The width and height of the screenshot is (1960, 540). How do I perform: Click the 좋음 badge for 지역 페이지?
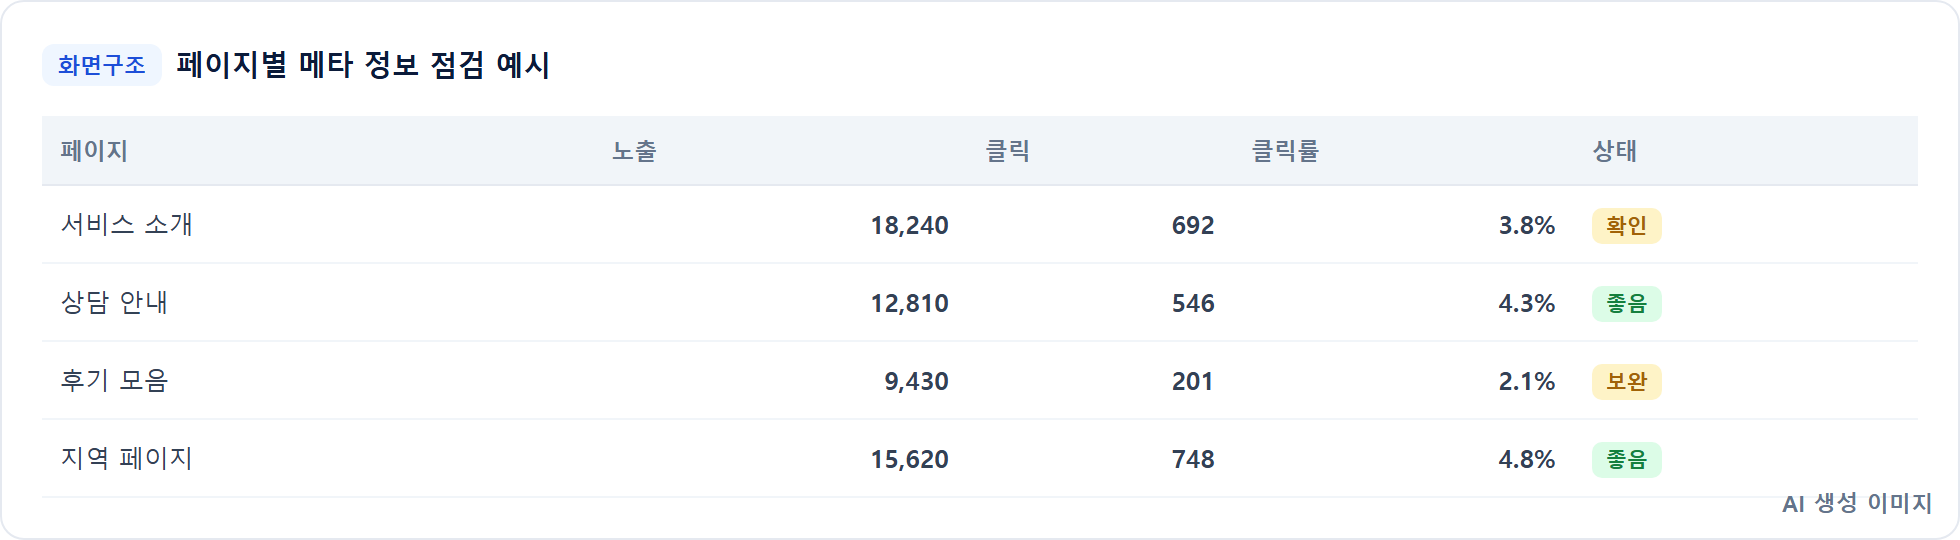coord(1626,460)
